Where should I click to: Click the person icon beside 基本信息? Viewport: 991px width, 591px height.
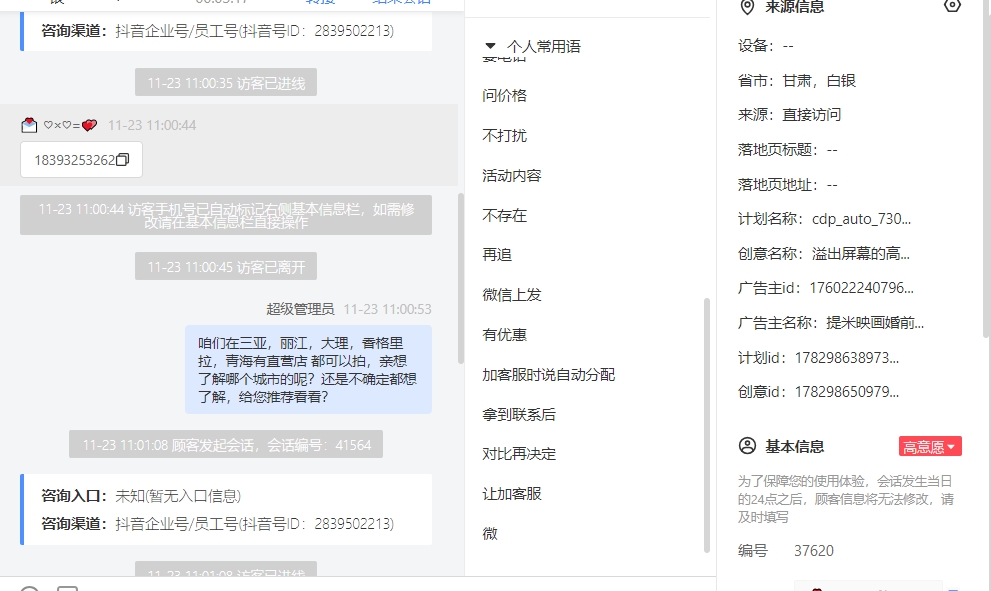[x=747, y=446]
